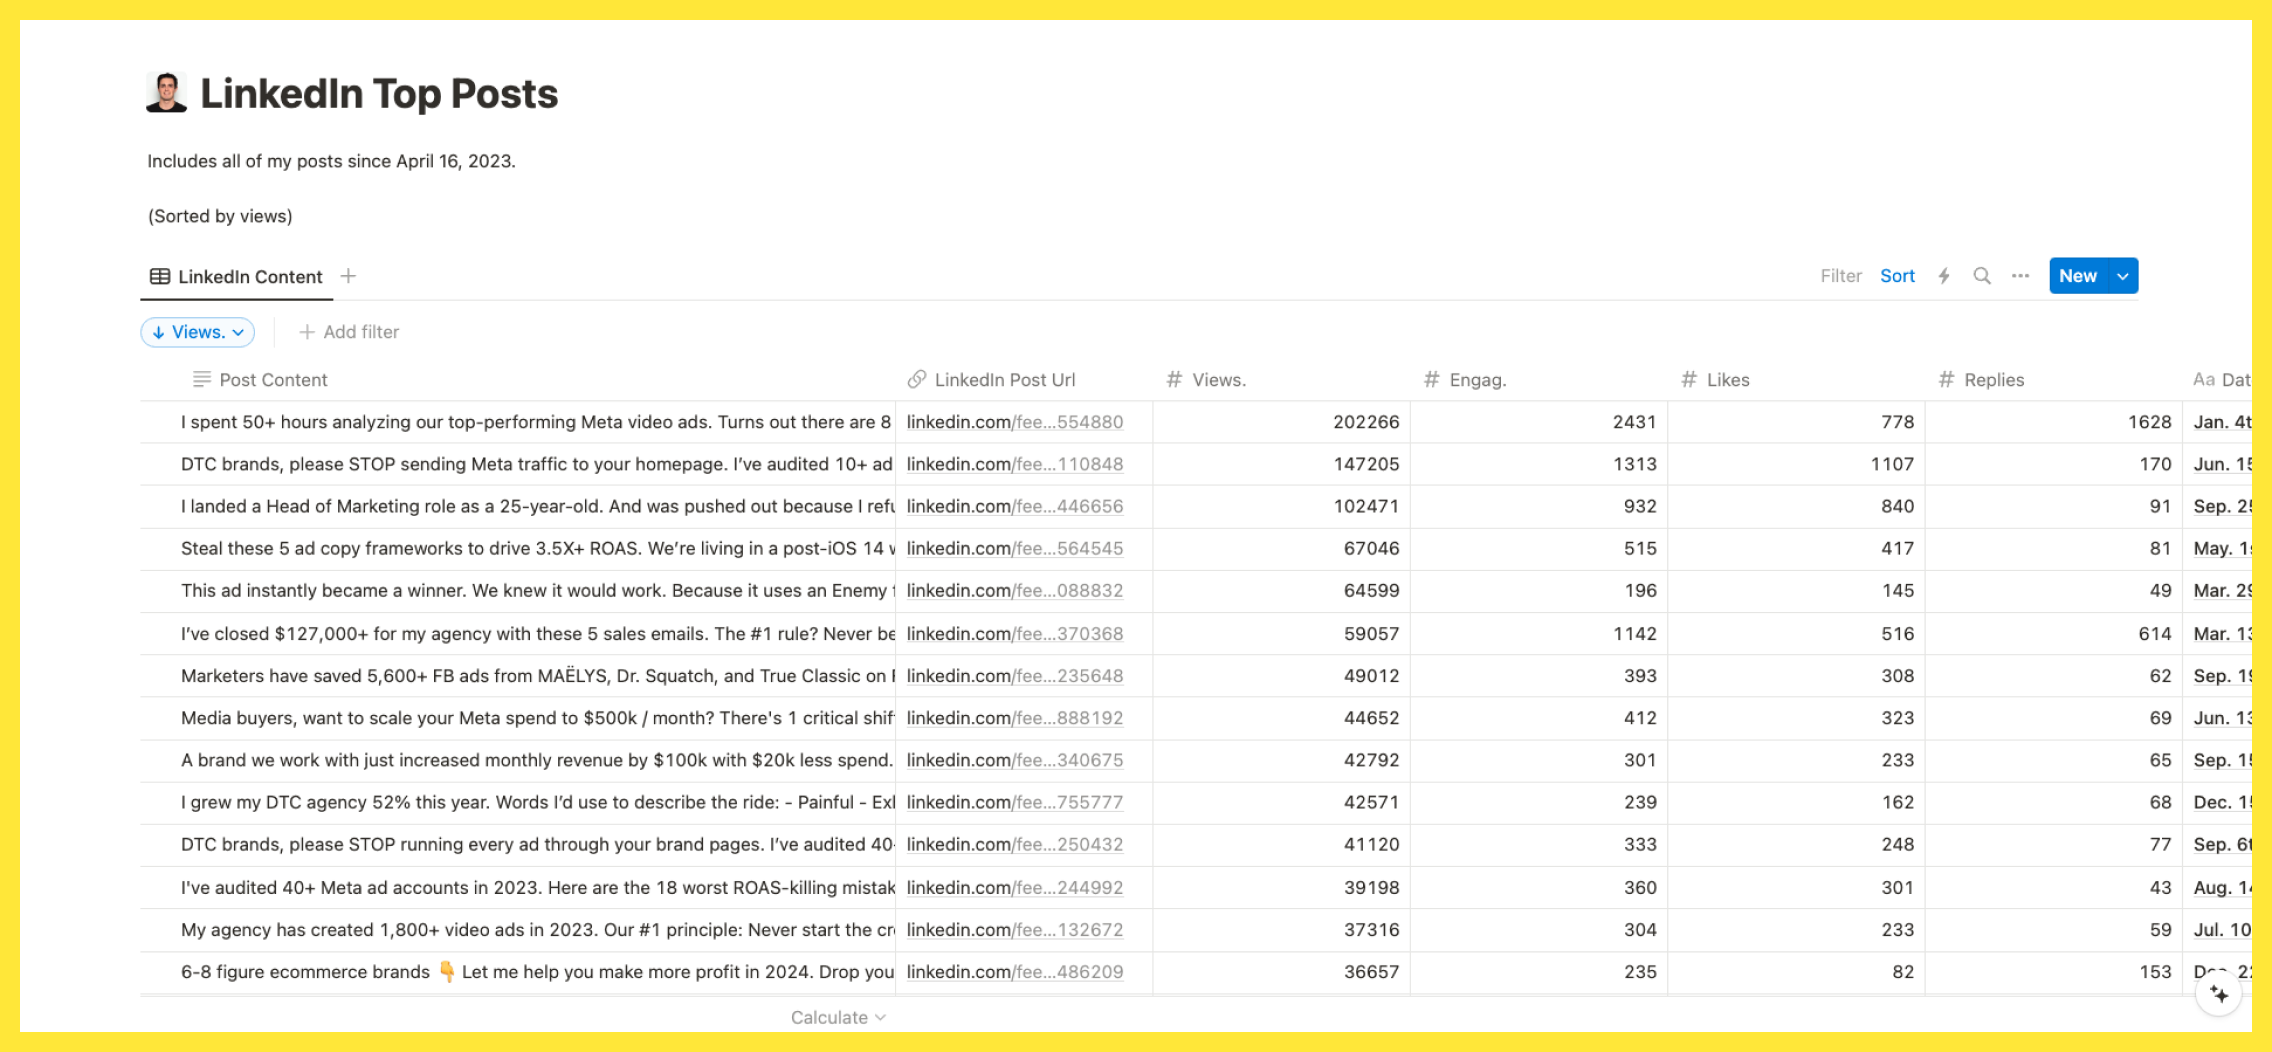Open the linkedin.com link ending 250432
The image size is (2272, 1052).
pos(1015,844)
